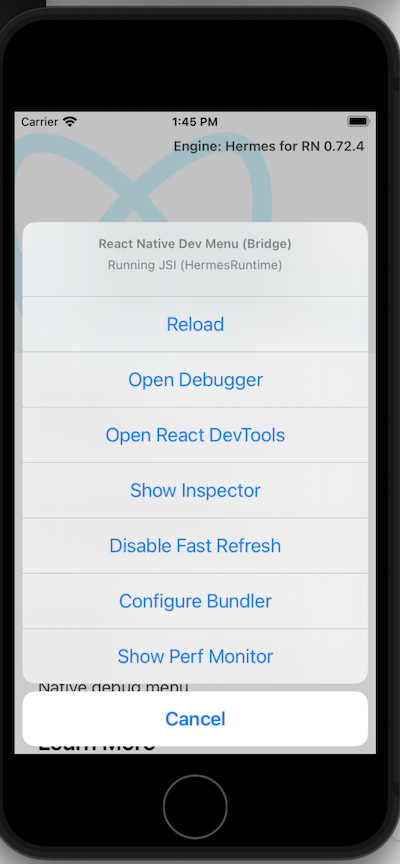Click the Engine: Hermes for RN 0.72.4 text
Image resolution: width=400 pixels, height=864 pixels.
pos(269,147)
